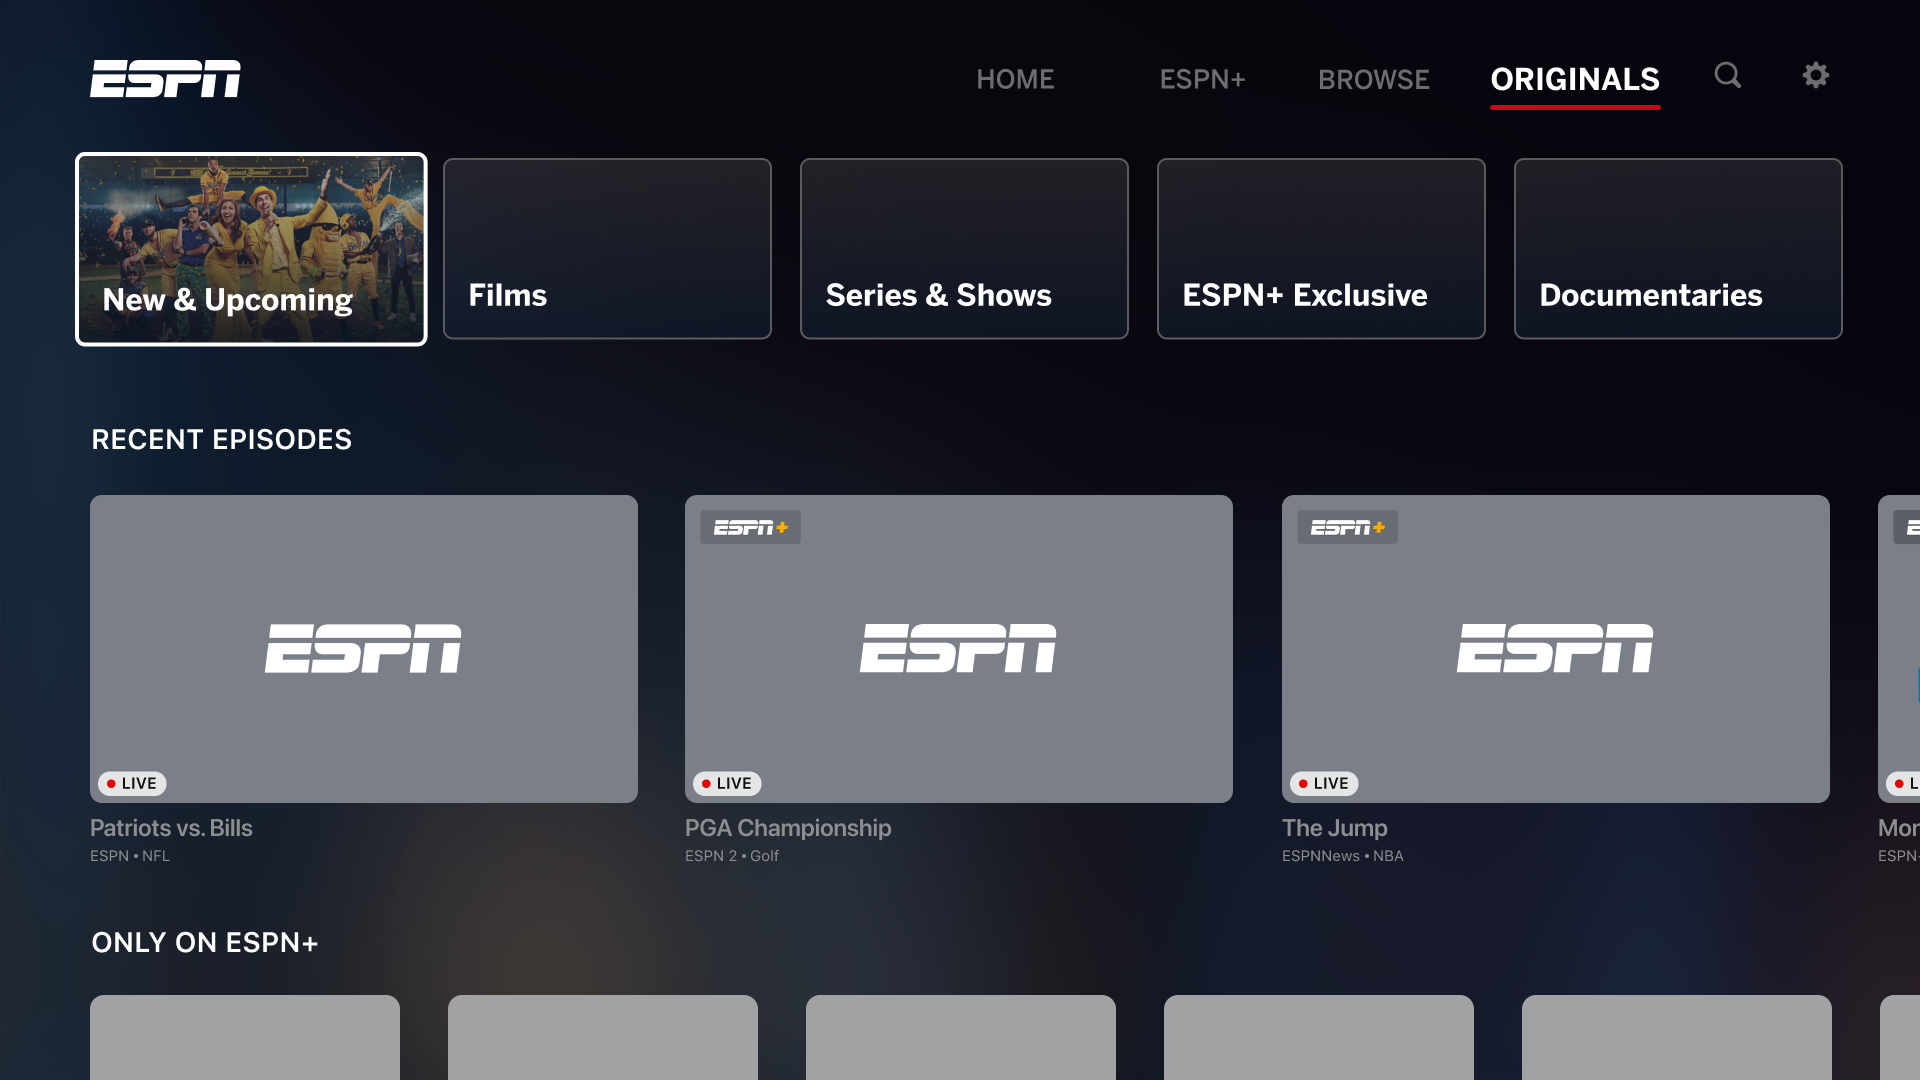Viewport: 1920px width, 1080px height.
Task: Open the Films category tile
Action: click(607, 249)
